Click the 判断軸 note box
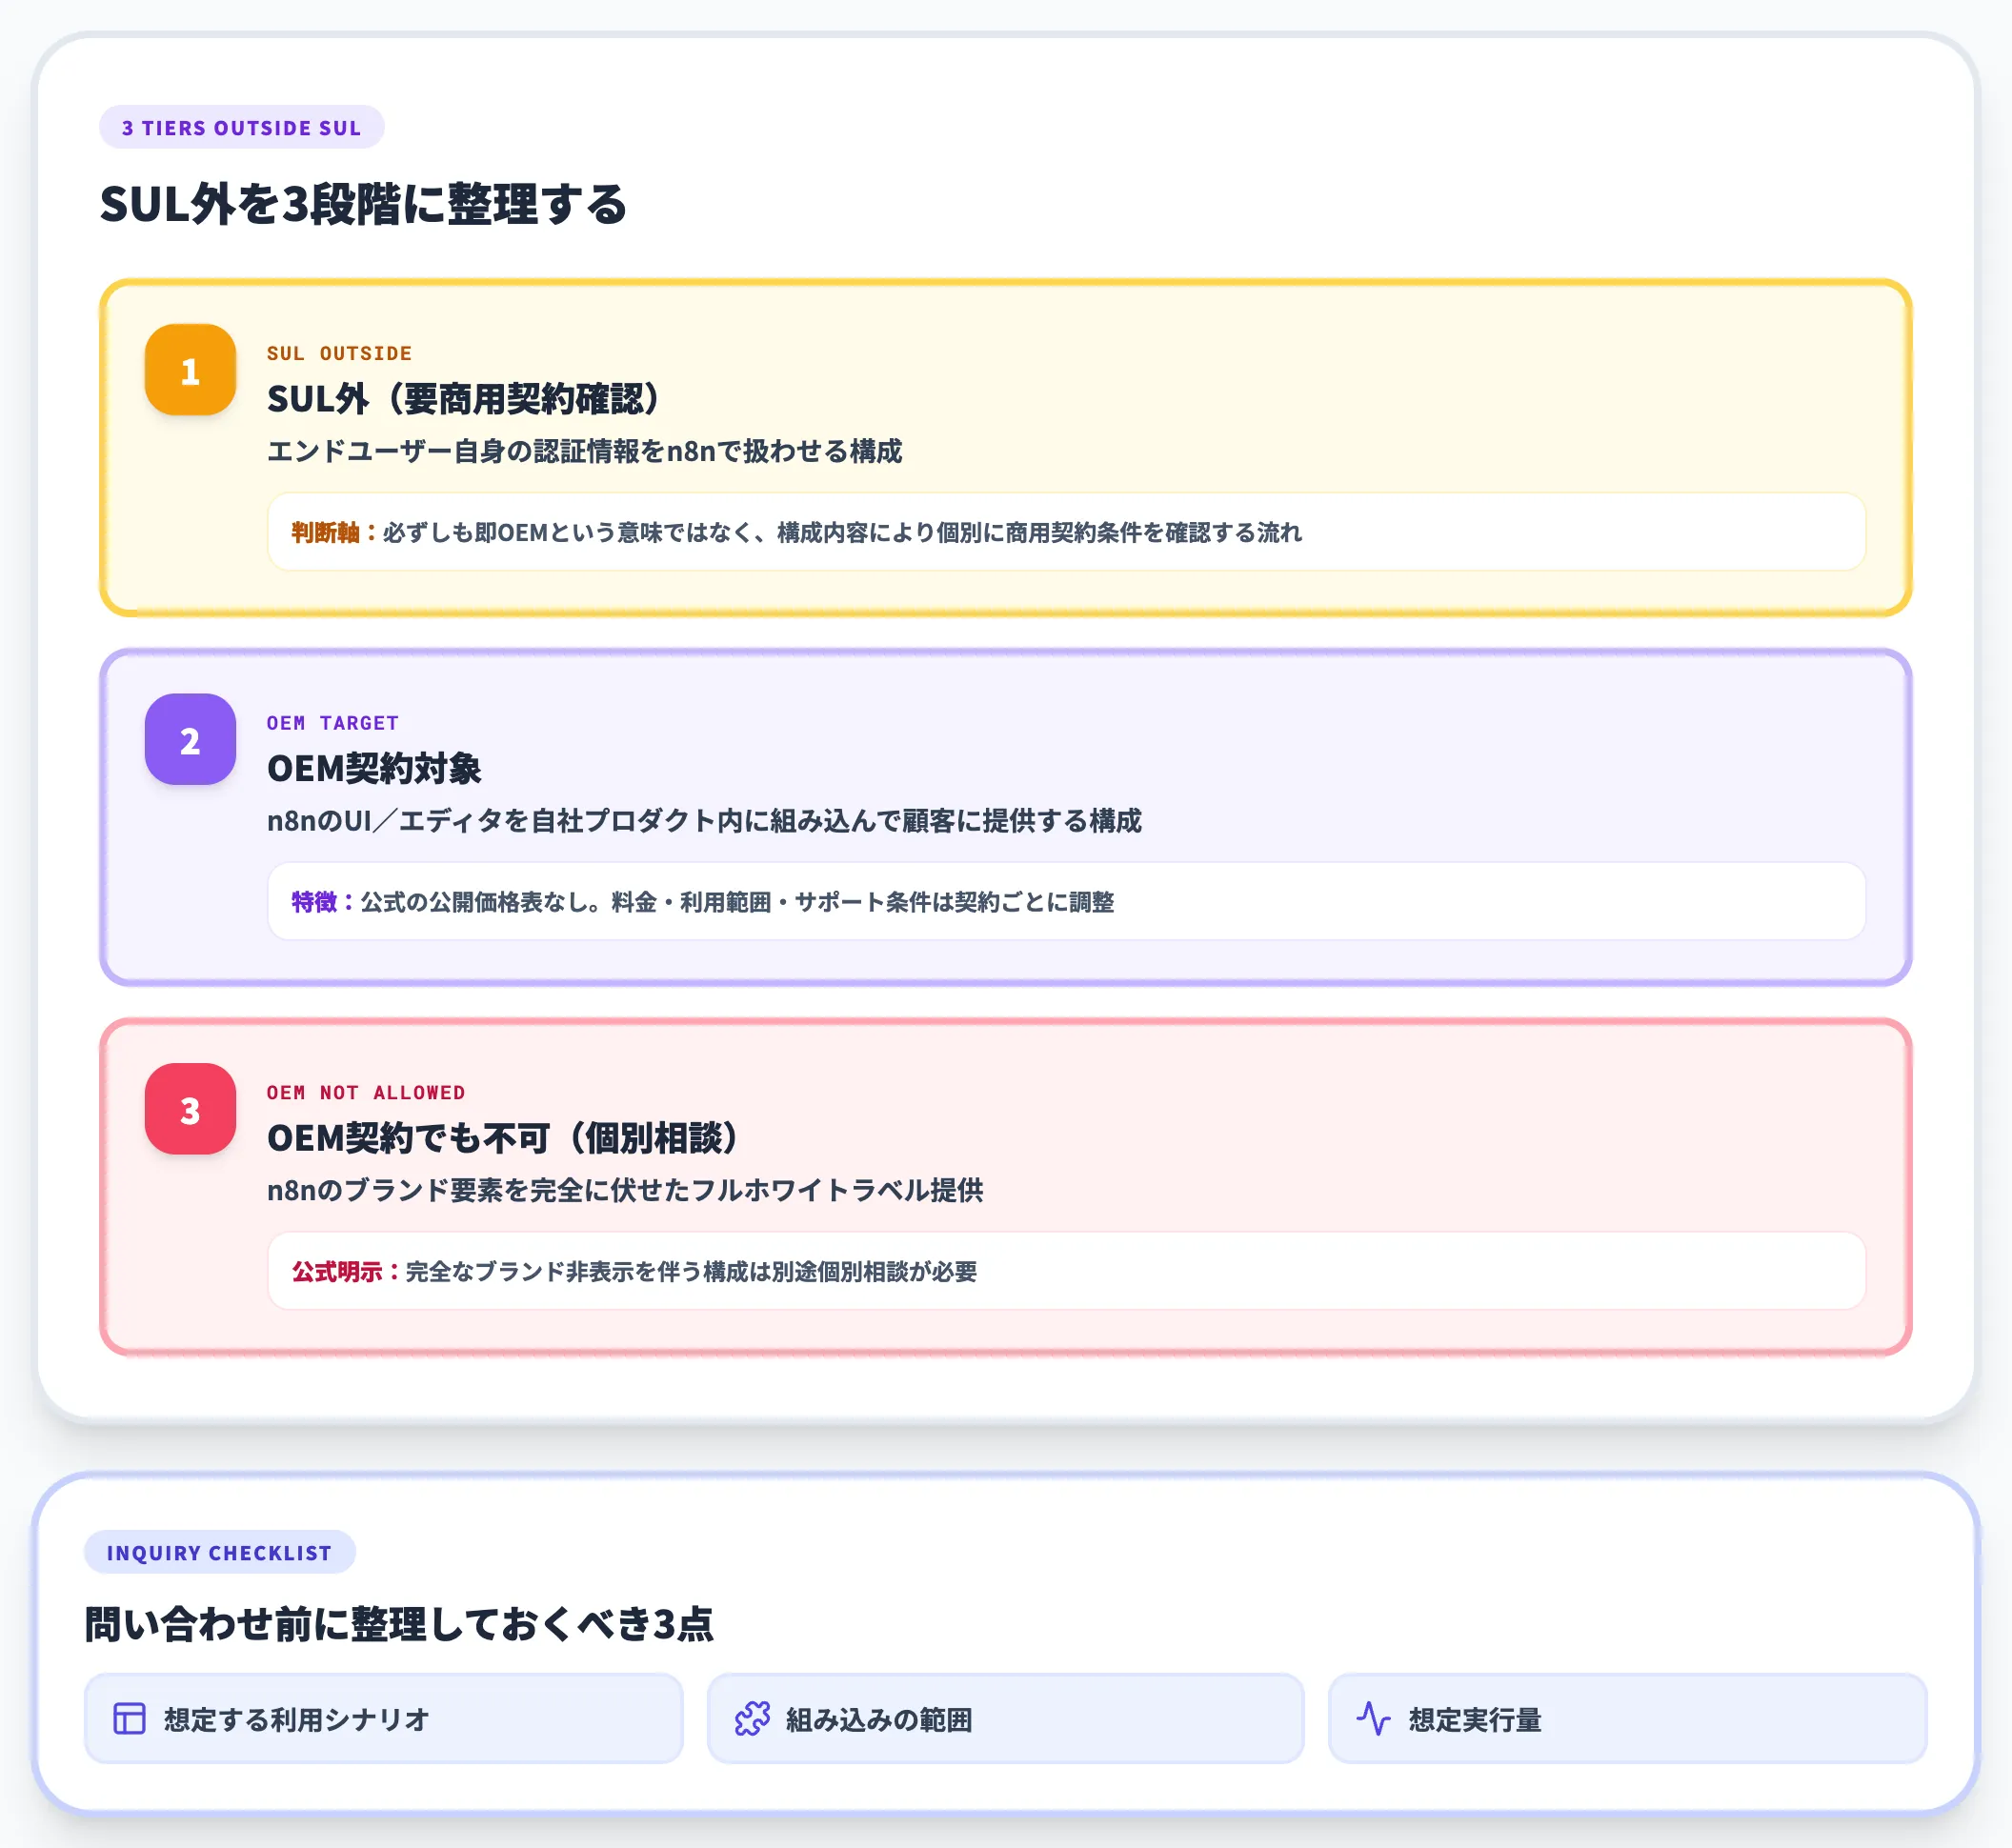Image resolution: width=2012 pixels, height=1848 pixels. [x=1066, y=532]
